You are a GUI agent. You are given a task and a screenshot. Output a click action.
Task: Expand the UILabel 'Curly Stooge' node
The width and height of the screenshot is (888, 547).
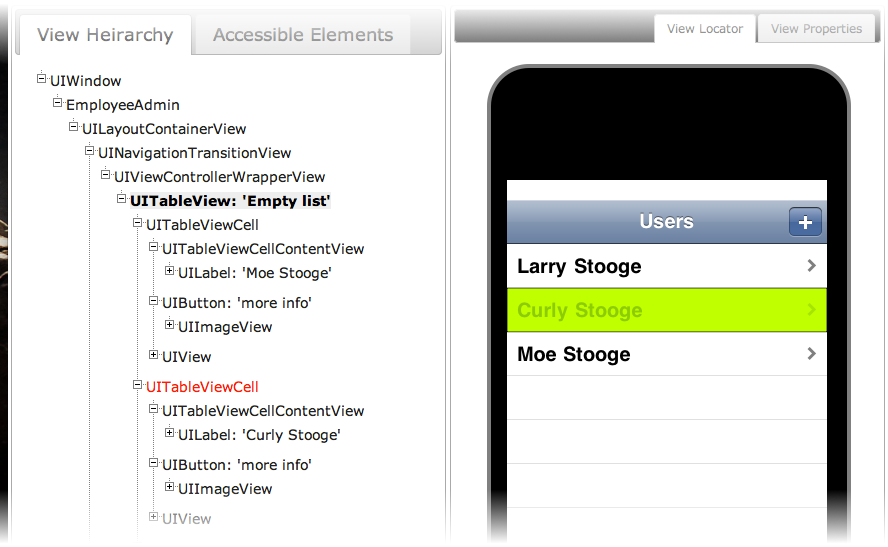(x=169, y=433)
